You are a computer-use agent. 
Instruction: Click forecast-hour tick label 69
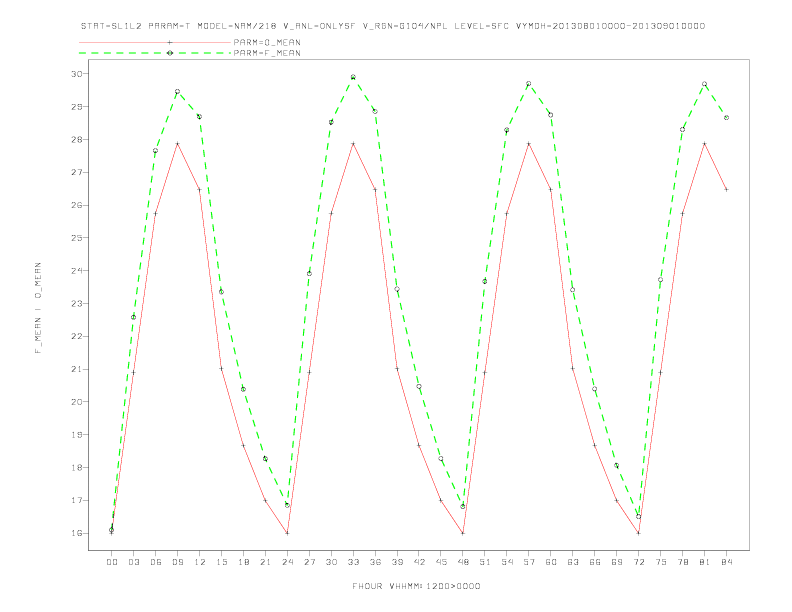tap(617, 562)
